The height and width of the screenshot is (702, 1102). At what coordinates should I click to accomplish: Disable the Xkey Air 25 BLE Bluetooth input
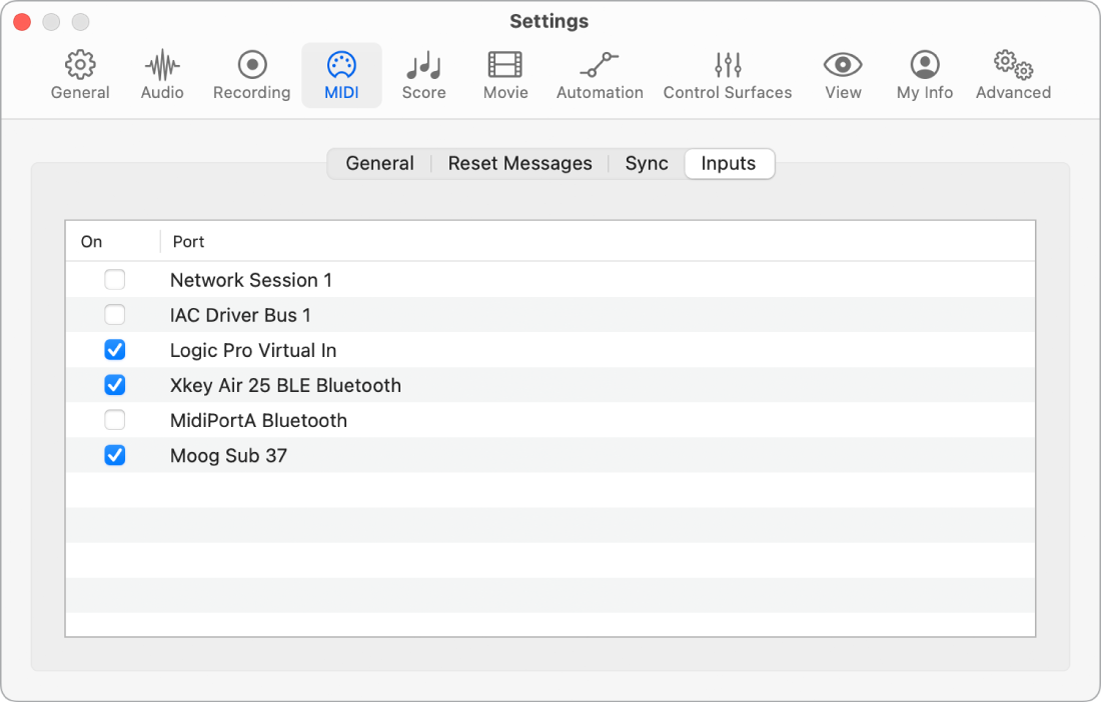tap(114, 385)
